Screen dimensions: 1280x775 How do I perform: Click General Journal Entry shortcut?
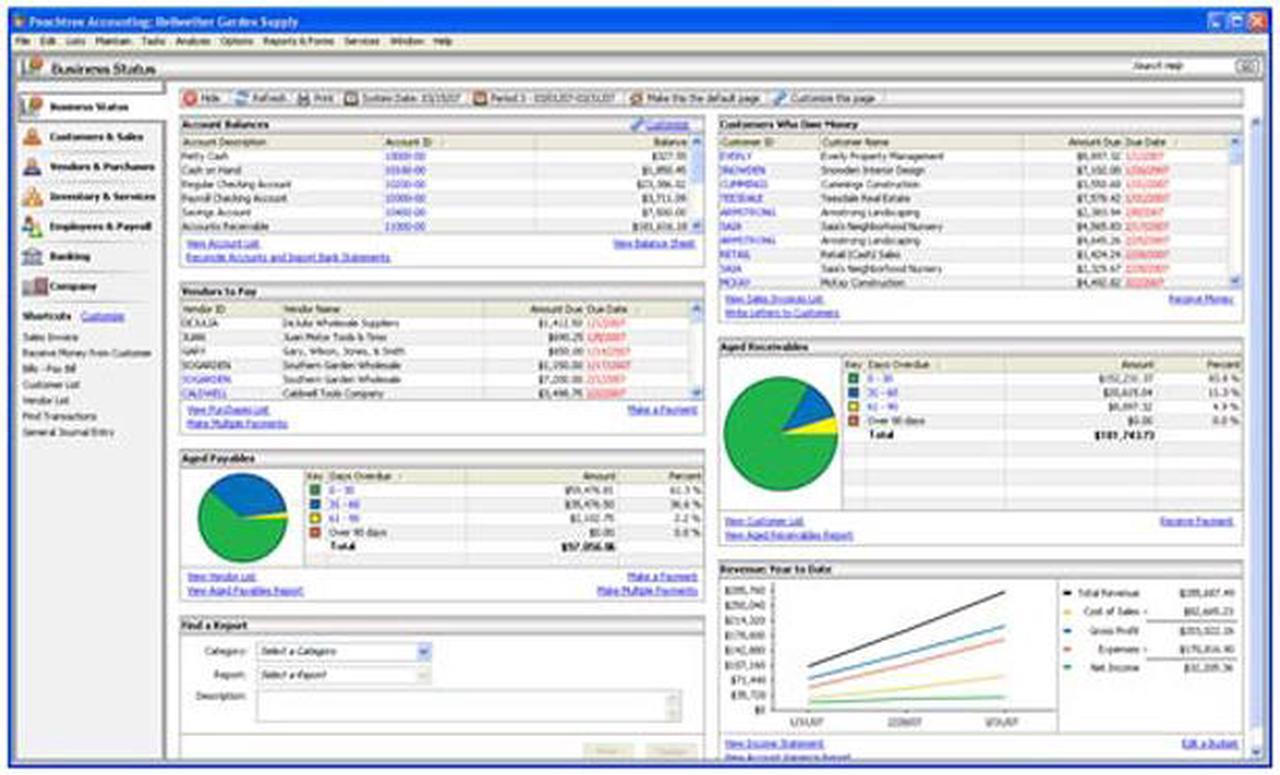point(68,432)
